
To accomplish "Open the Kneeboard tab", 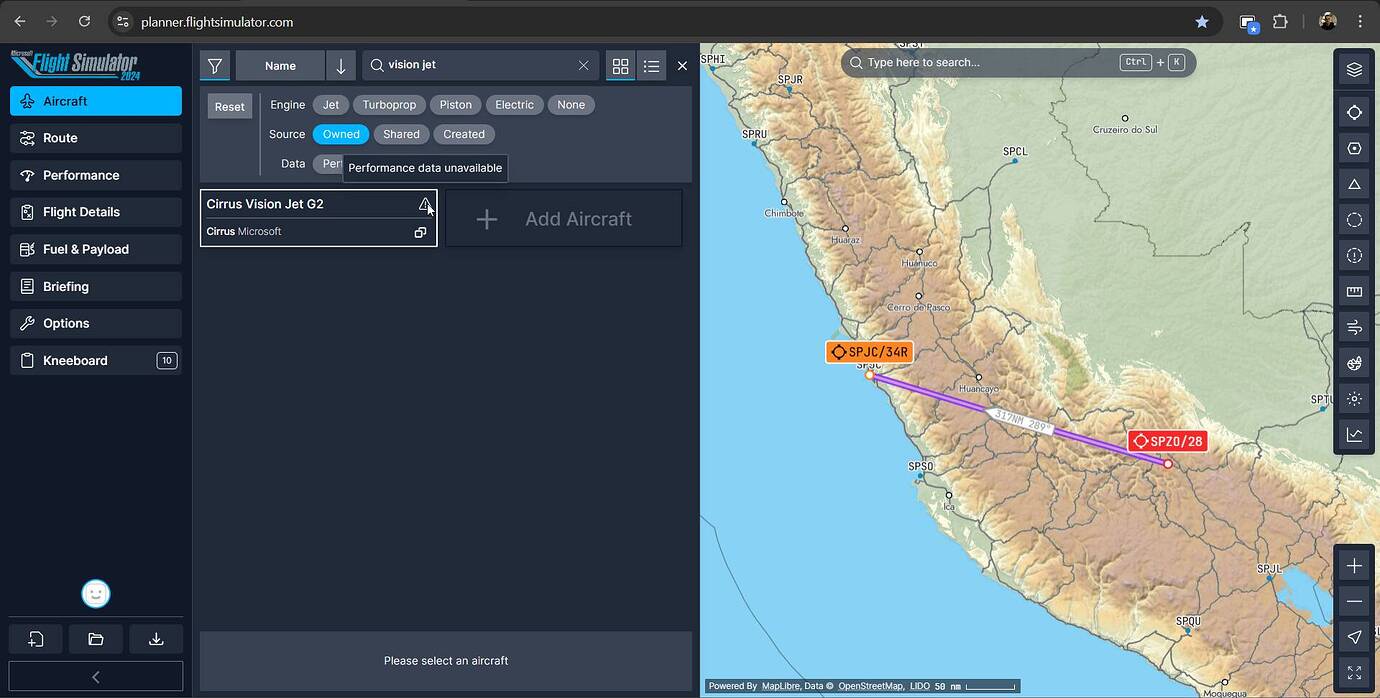I will pyautogui.click(x=96, y=360).
